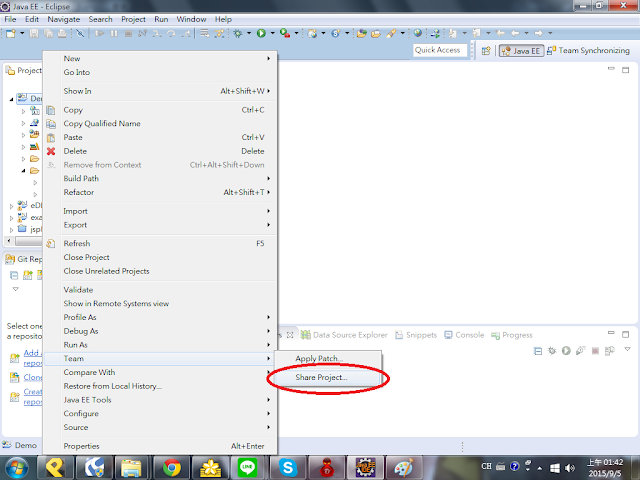Click the Resume icon in the toolbar
Screen dimensions: 640x480
99,33
